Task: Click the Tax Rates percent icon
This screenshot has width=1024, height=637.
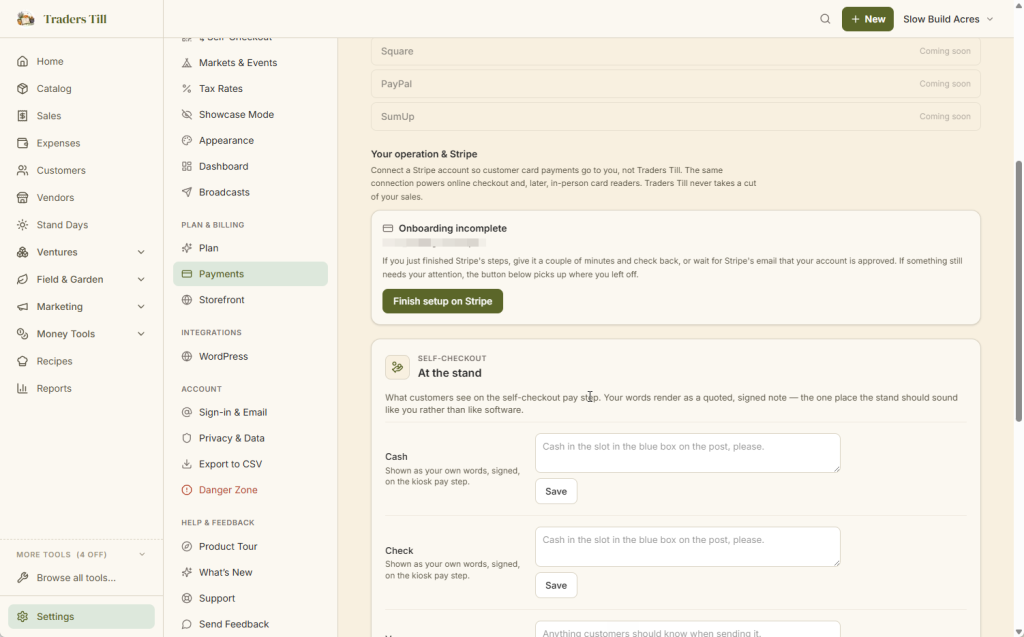Action: pos(187,88)
